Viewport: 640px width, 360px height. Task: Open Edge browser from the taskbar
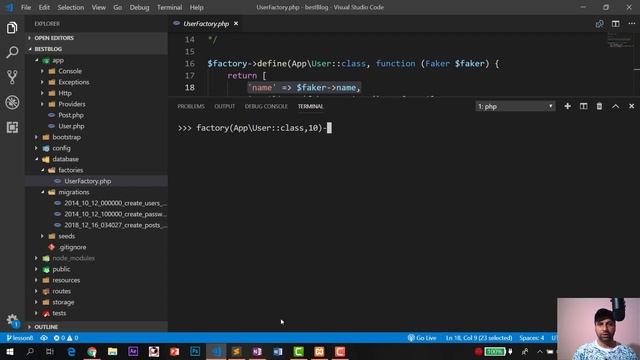click(71, 351)
